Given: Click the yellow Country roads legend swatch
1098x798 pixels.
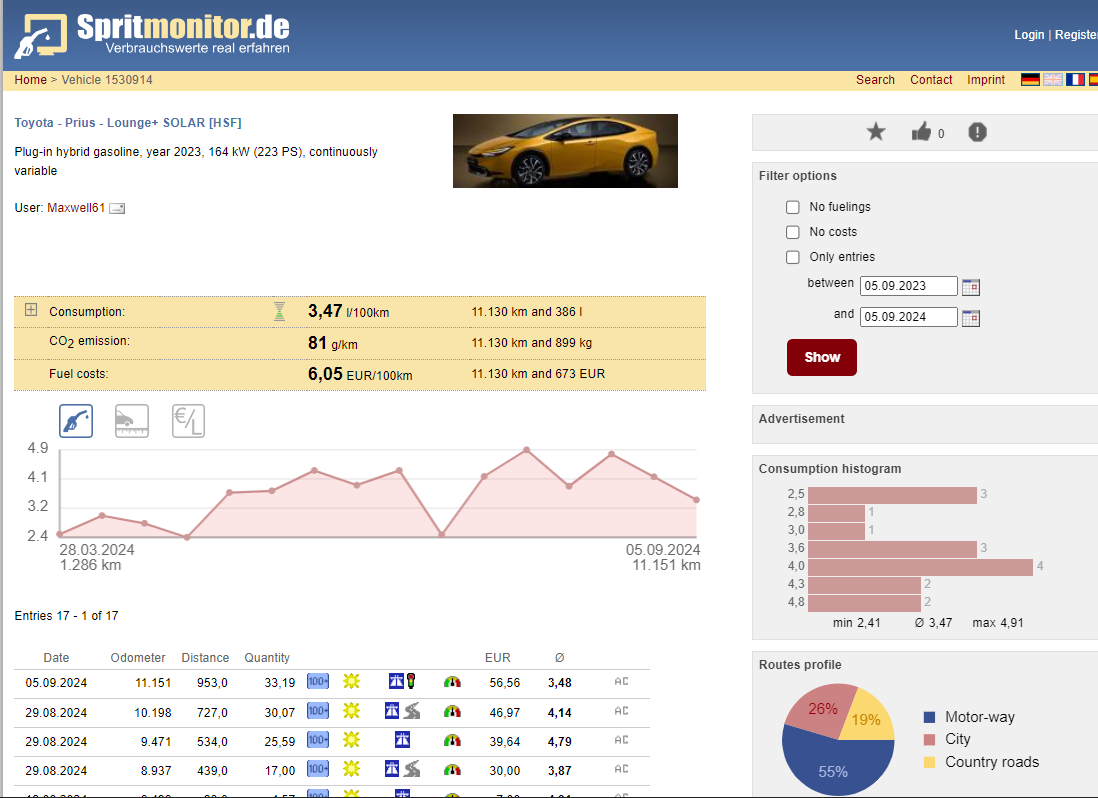Looking at the screenshot, I should pos(929,762).
